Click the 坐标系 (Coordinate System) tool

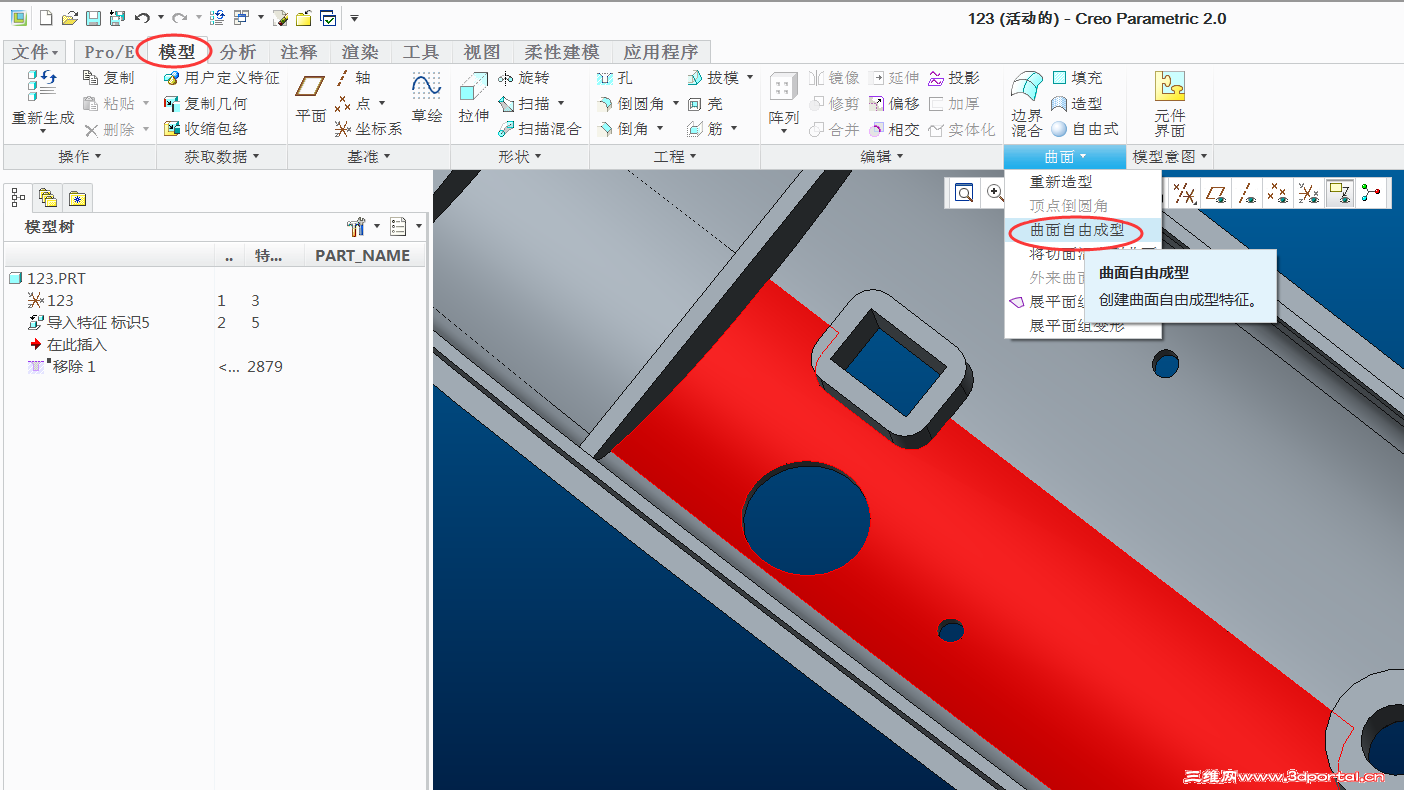tap(368, 129)
